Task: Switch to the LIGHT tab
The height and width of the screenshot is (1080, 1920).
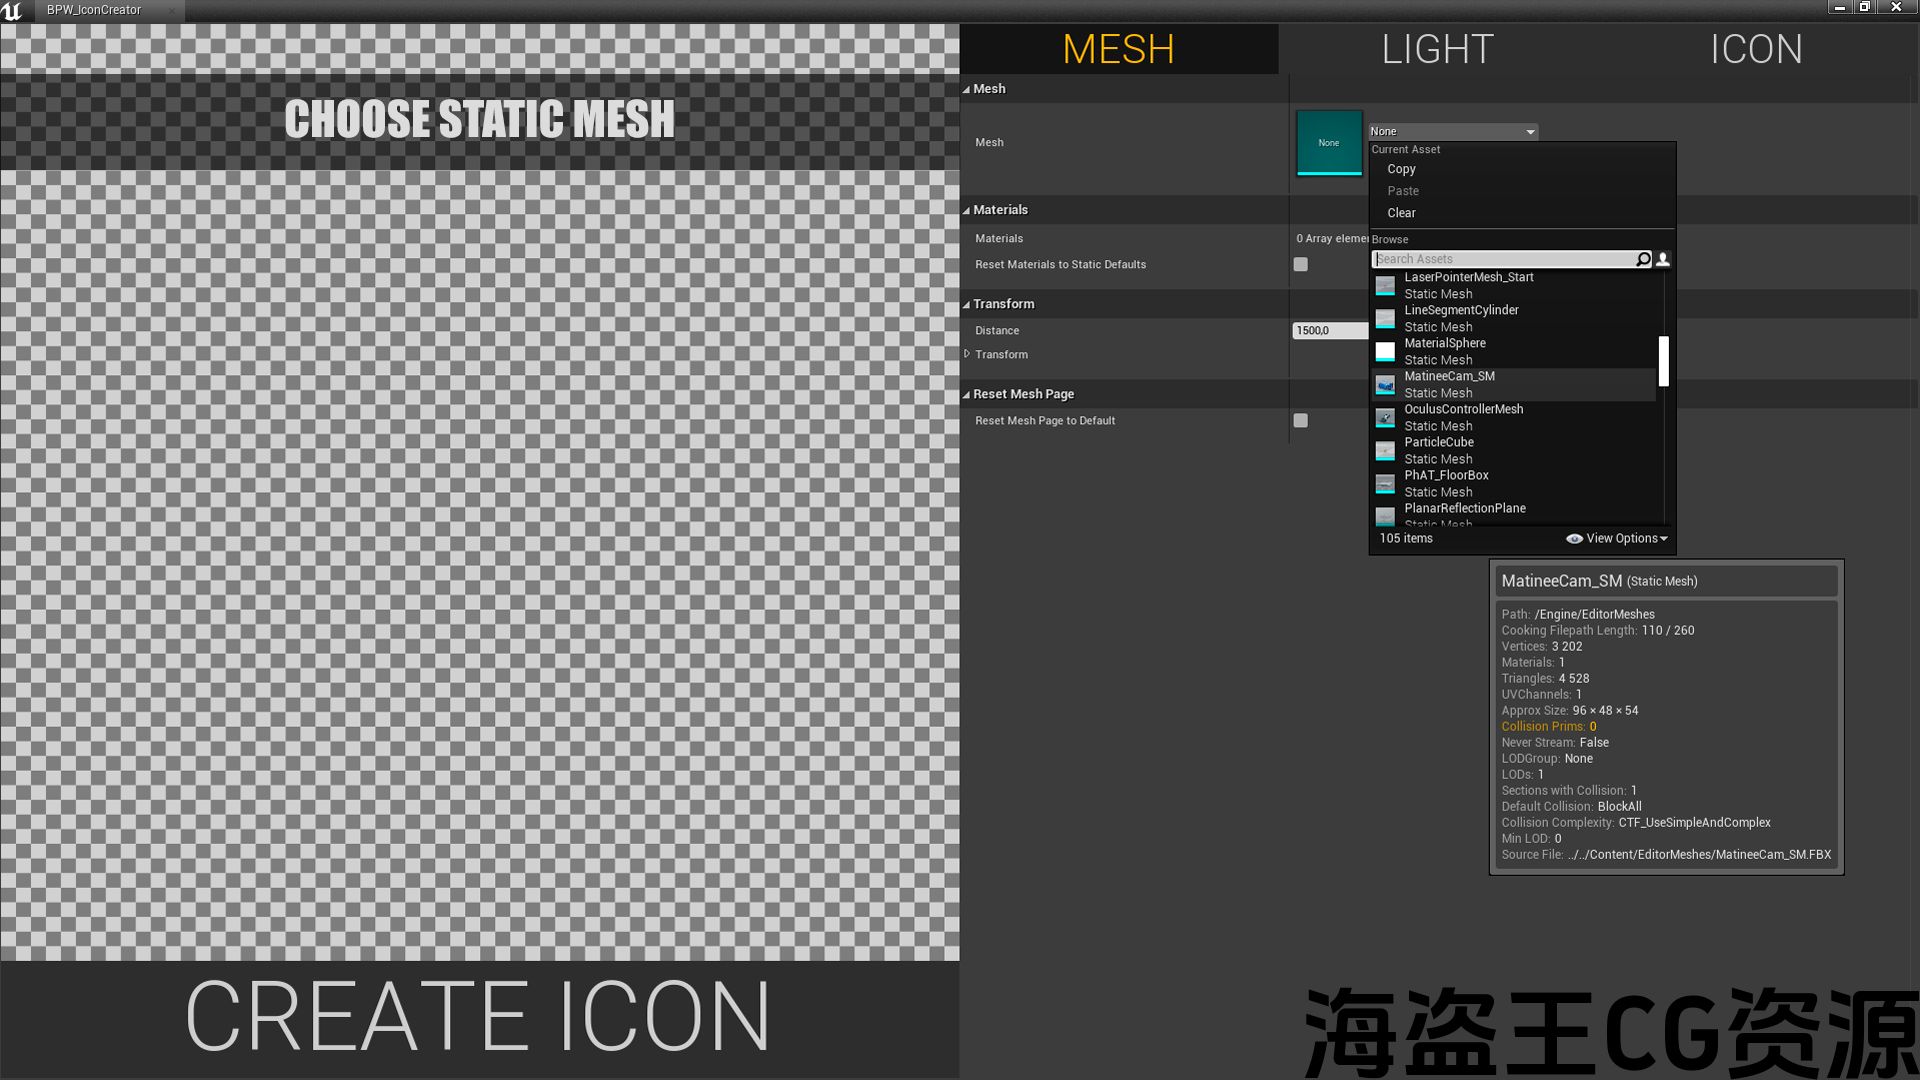Action: coord(1437,49)
